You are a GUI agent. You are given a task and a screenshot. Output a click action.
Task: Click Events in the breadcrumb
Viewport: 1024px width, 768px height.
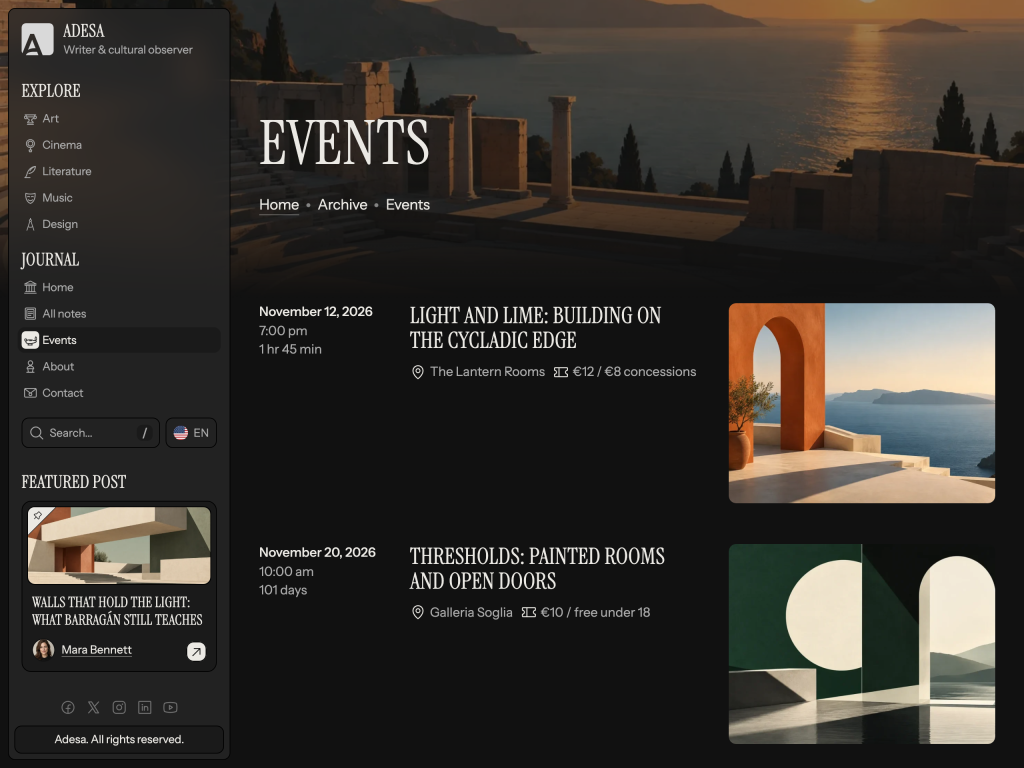click(408, 205)
